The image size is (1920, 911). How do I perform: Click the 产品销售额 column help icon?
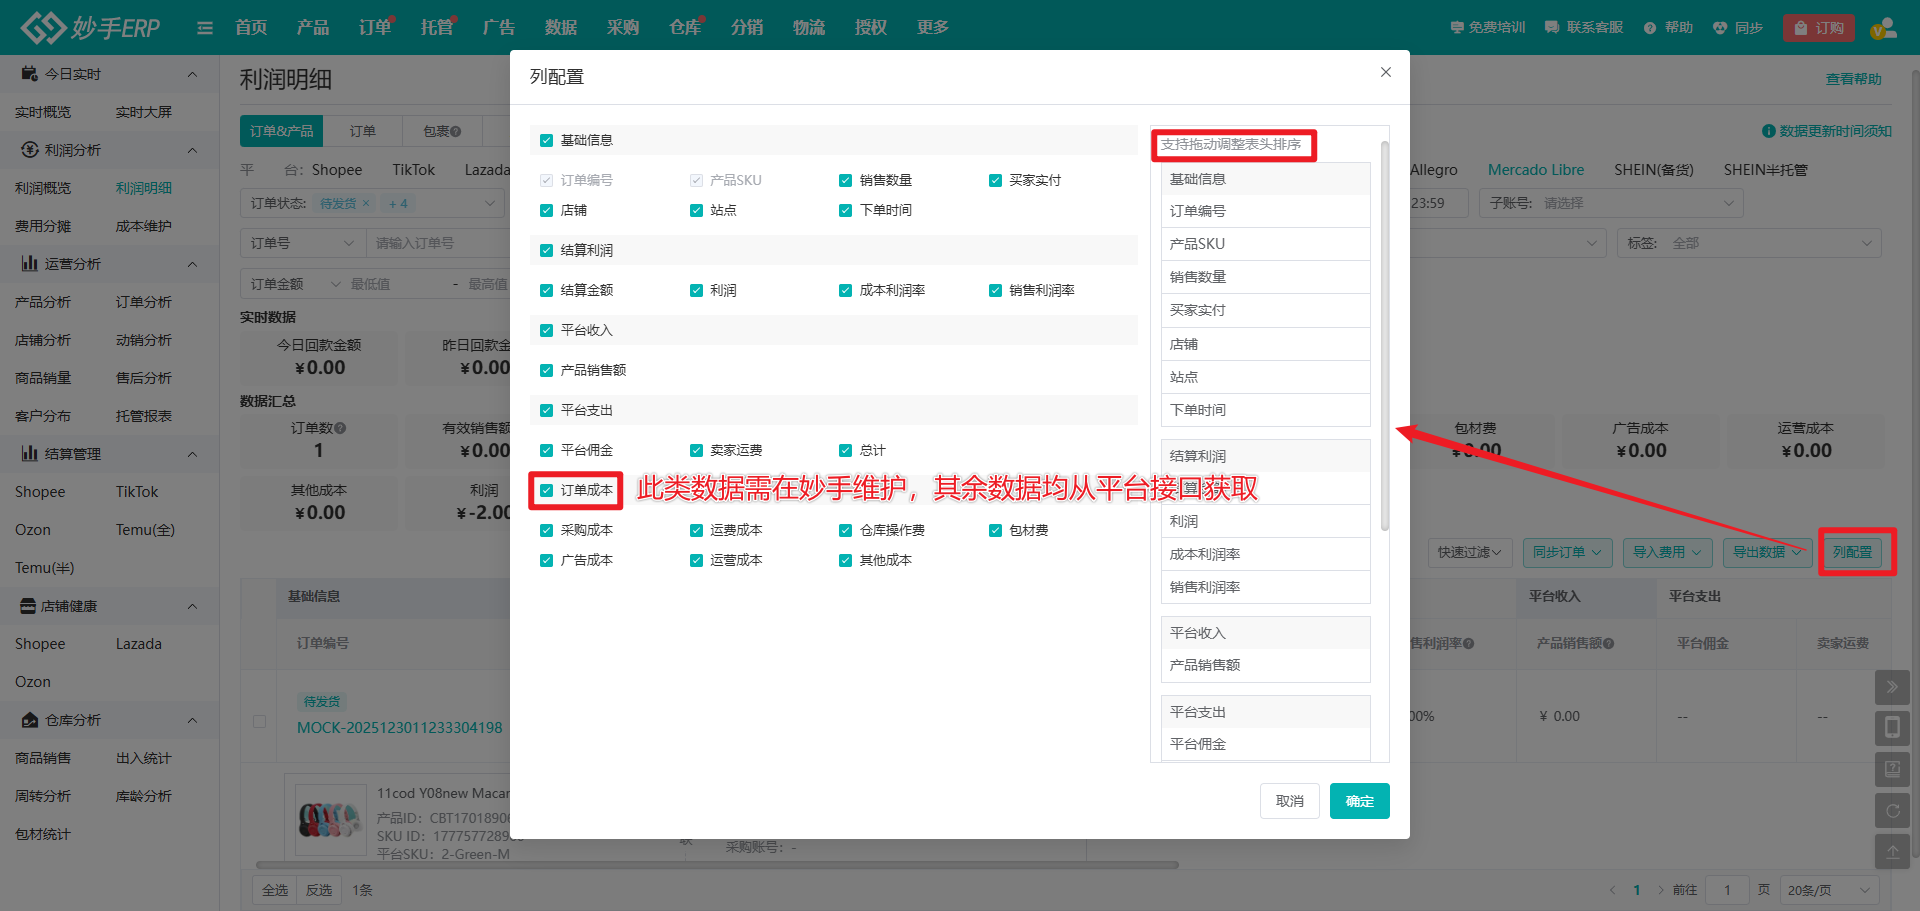pos(1608,644)
